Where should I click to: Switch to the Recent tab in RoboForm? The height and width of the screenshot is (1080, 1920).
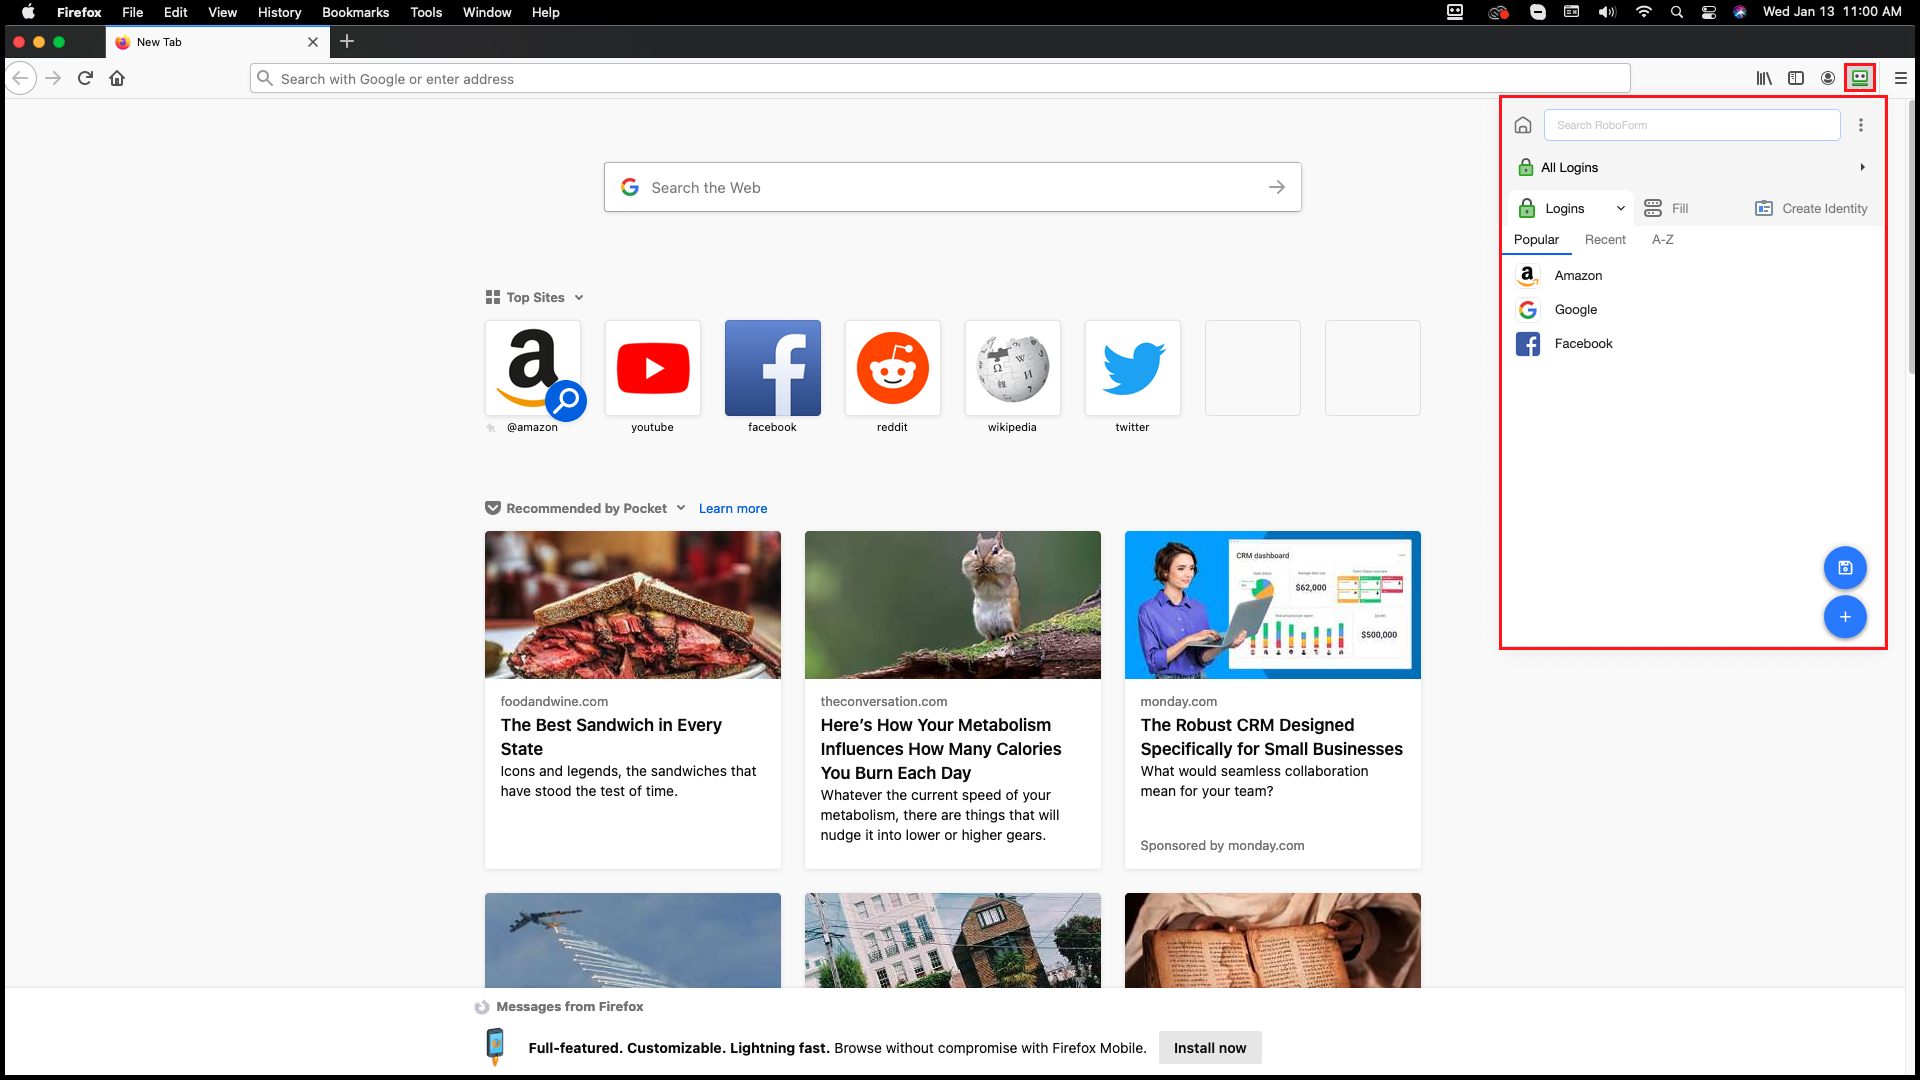(1605, 239)
